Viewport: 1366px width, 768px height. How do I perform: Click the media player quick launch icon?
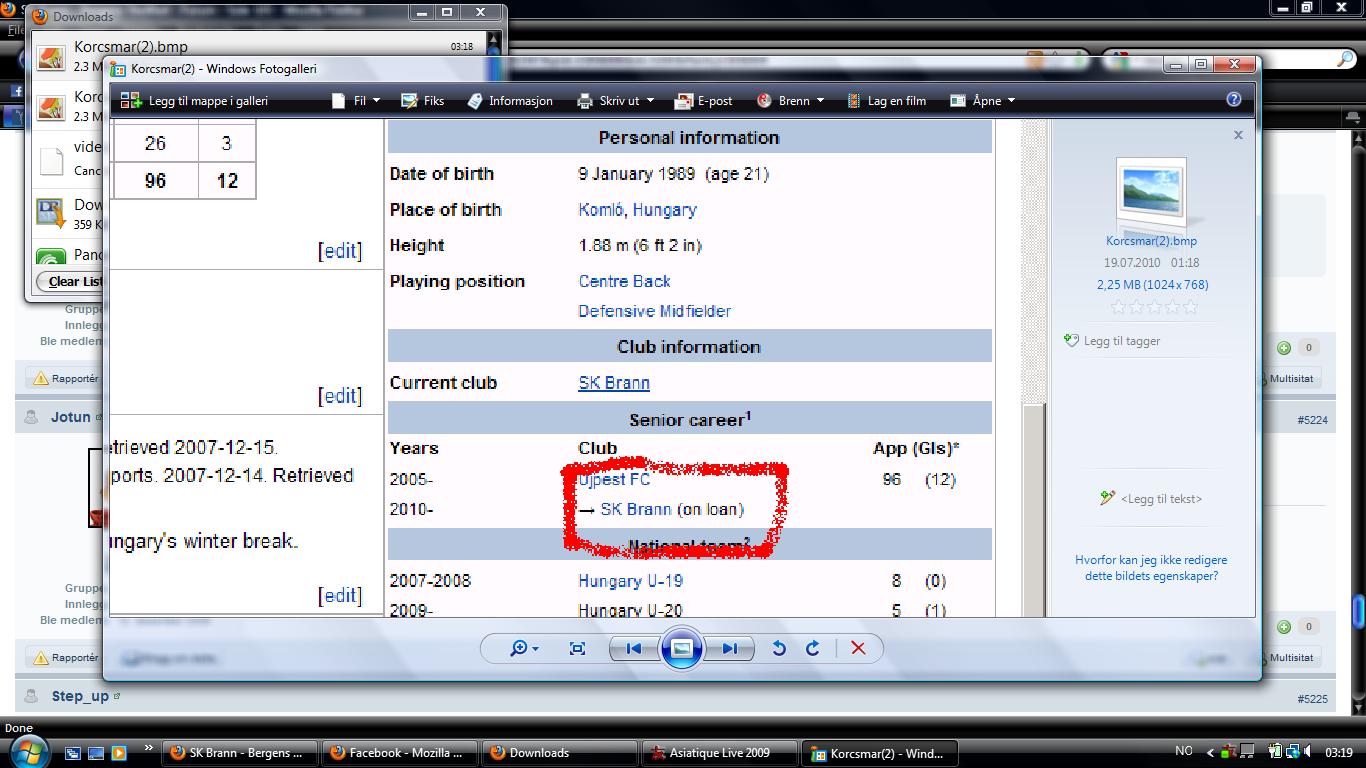click(119, 753)
